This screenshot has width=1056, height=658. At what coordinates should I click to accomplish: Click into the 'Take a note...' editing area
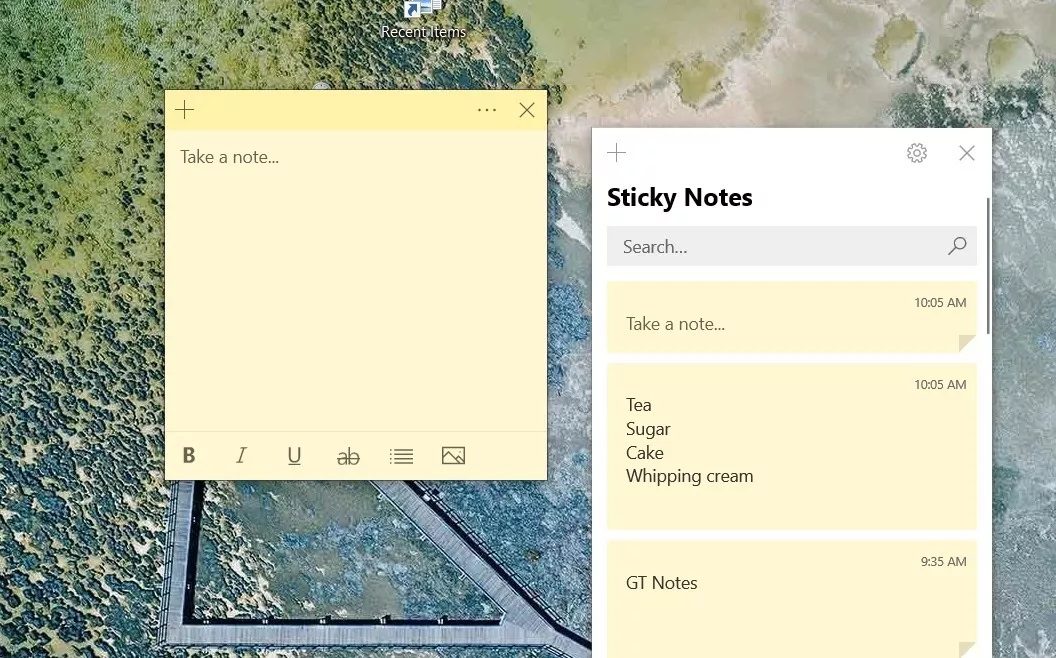pos(356,280)
